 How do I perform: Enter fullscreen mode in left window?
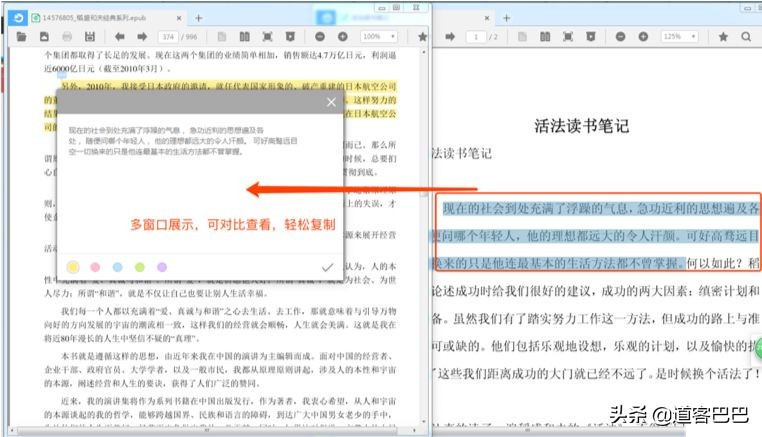coord(267,36)
